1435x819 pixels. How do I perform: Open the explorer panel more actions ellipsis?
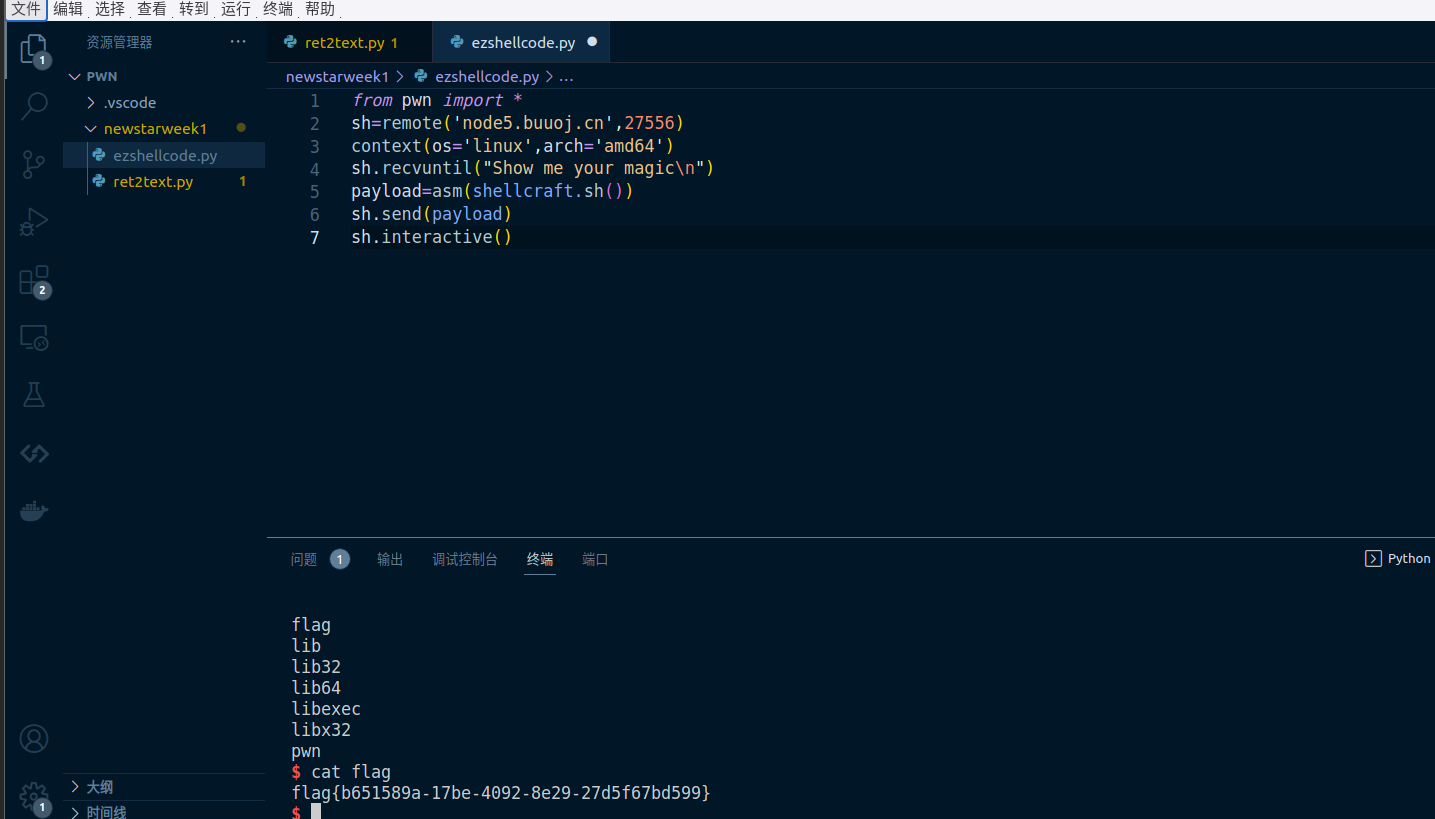tap(238, 42)
